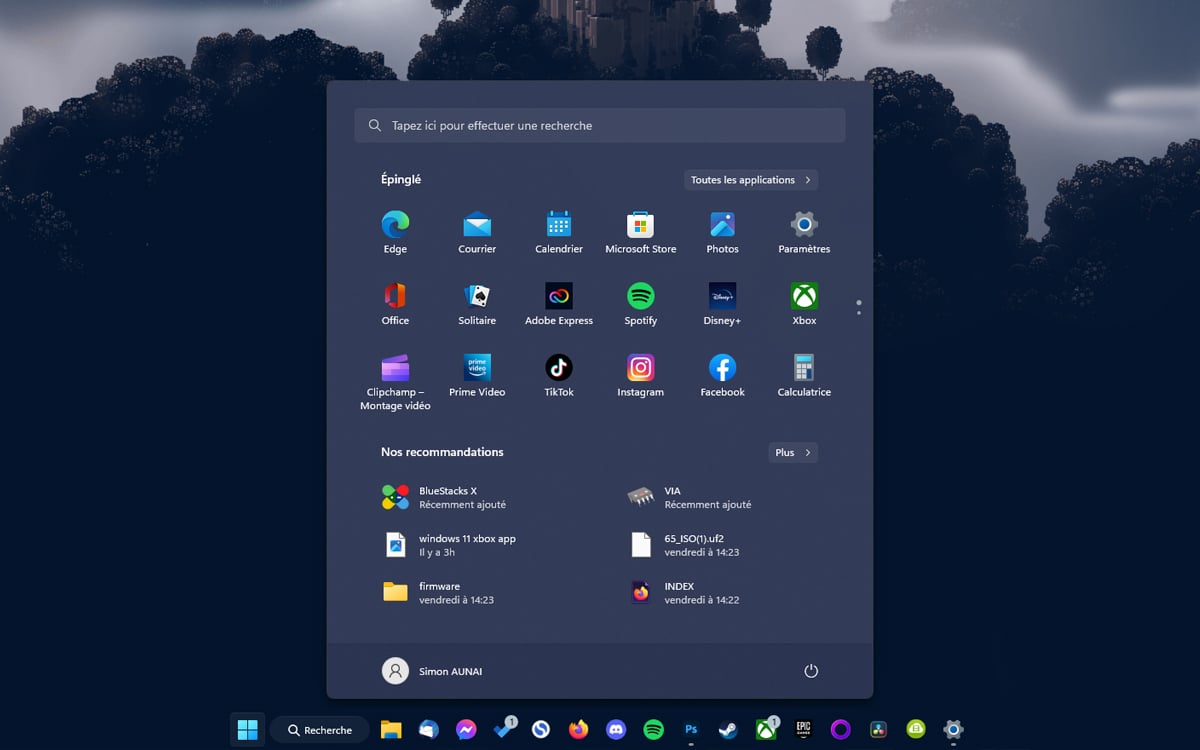This screenshot has width=1200, height=750.
Task: Open the Settings gear in the taskbar
Action: pos(953,730)
